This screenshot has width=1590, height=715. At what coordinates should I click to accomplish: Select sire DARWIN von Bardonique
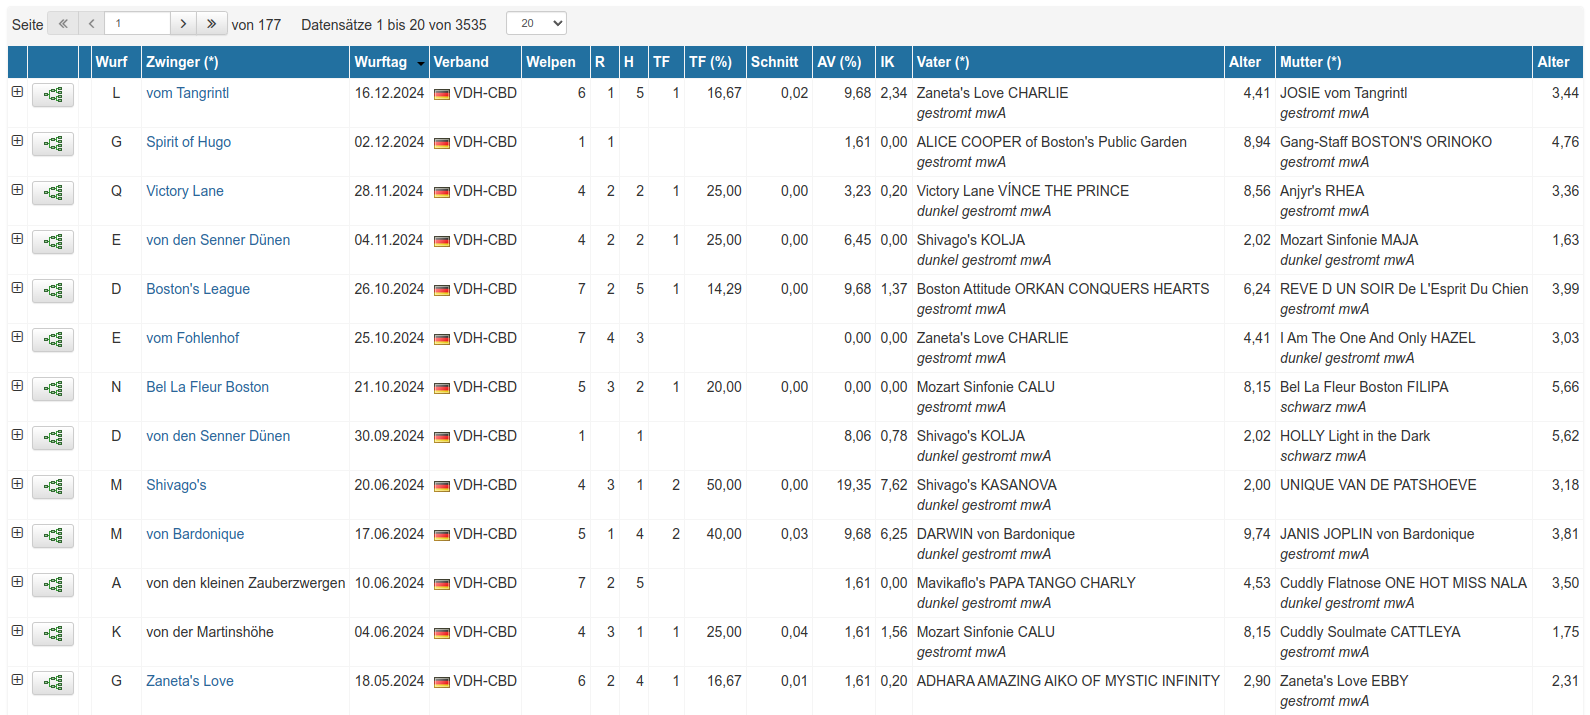pyautogui.click(x=996, y=534)
